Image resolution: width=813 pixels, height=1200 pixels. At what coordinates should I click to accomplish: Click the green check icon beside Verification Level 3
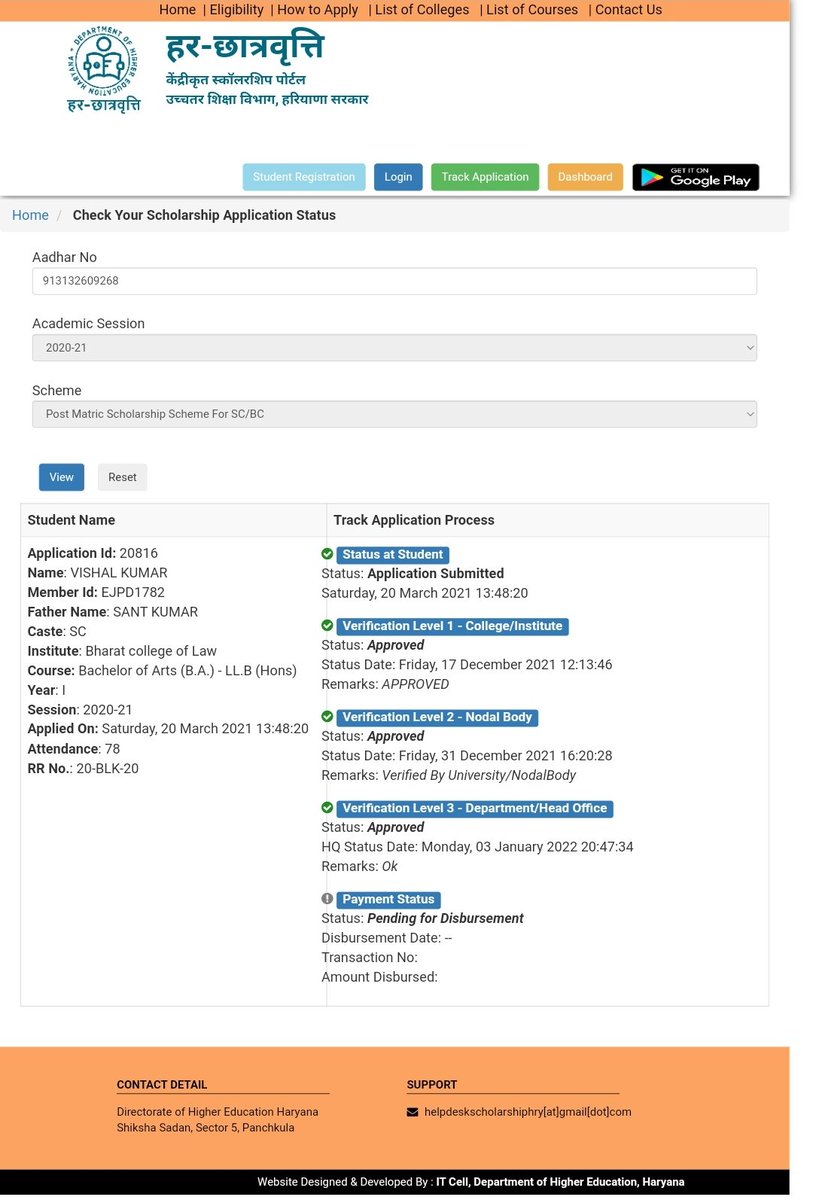[x=327, y=808]
